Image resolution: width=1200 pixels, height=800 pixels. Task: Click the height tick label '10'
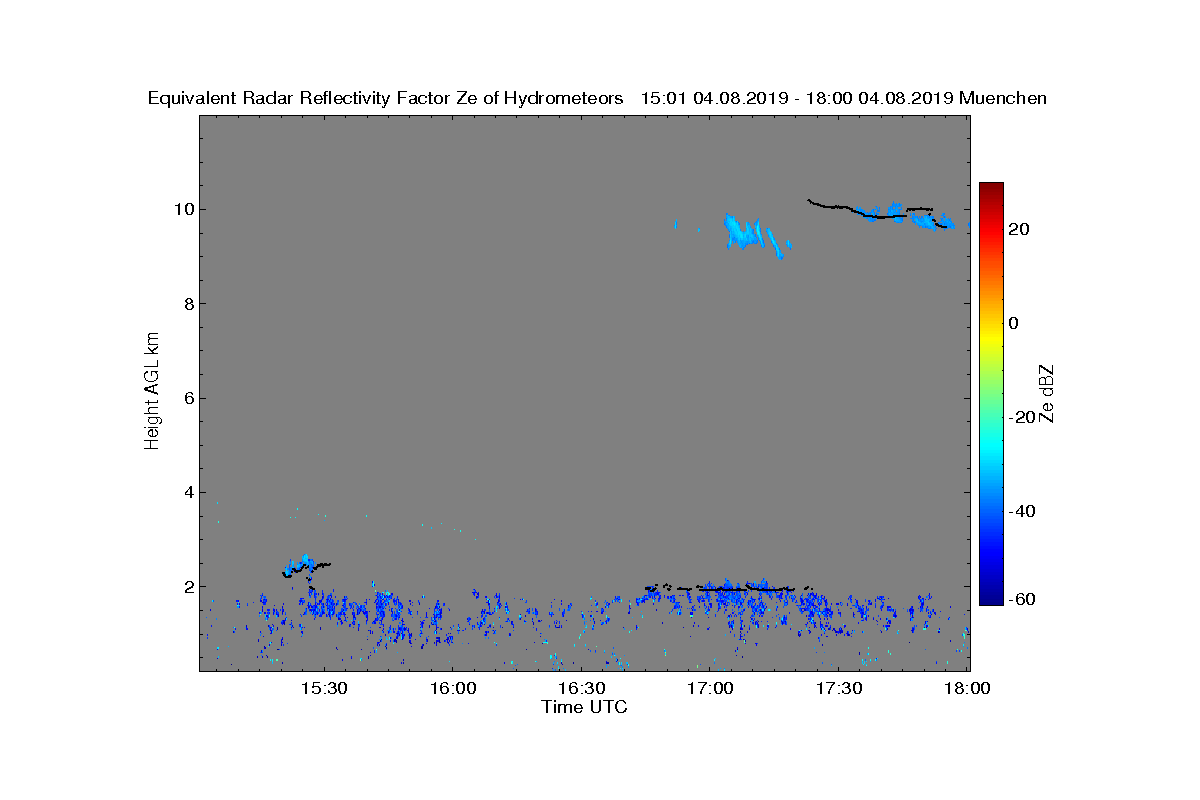184,209
